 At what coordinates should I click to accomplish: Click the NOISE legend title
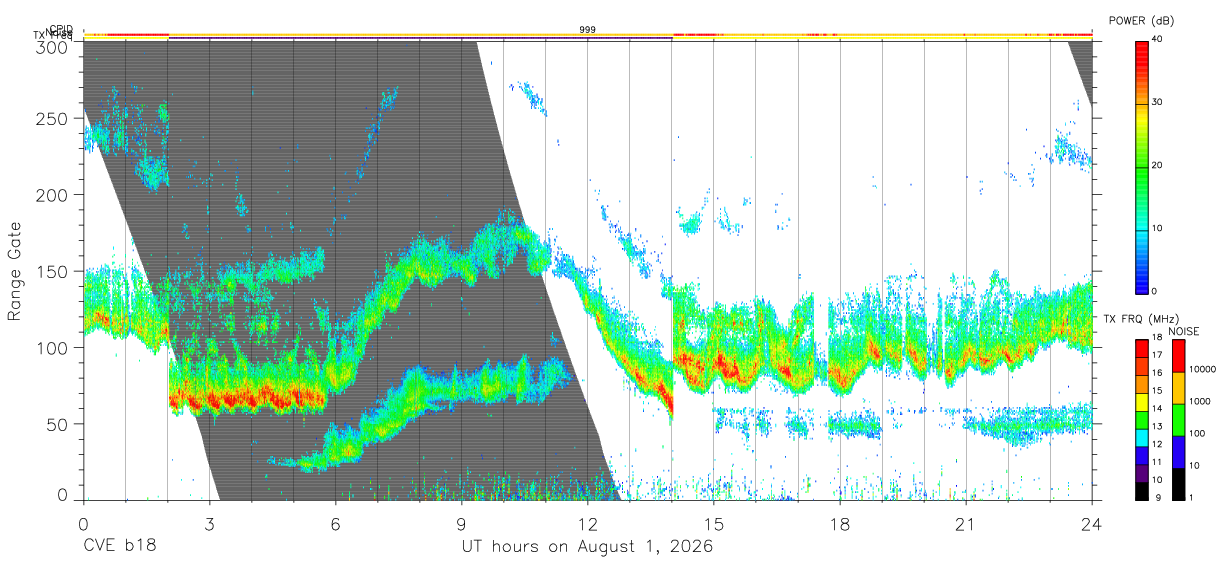coord(1186,331)
